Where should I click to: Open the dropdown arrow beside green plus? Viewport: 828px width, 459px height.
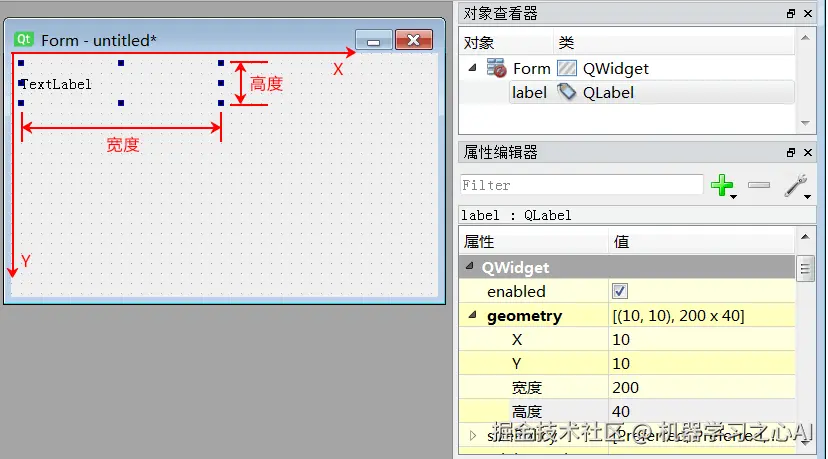[733, 197]
